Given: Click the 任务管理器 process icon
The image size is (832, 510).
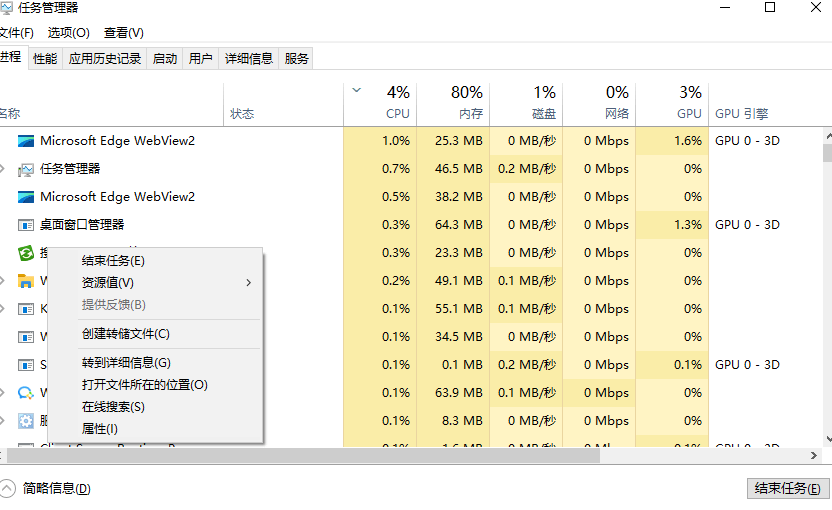Looking at the screenshot, I should click(x=25, y=169).
